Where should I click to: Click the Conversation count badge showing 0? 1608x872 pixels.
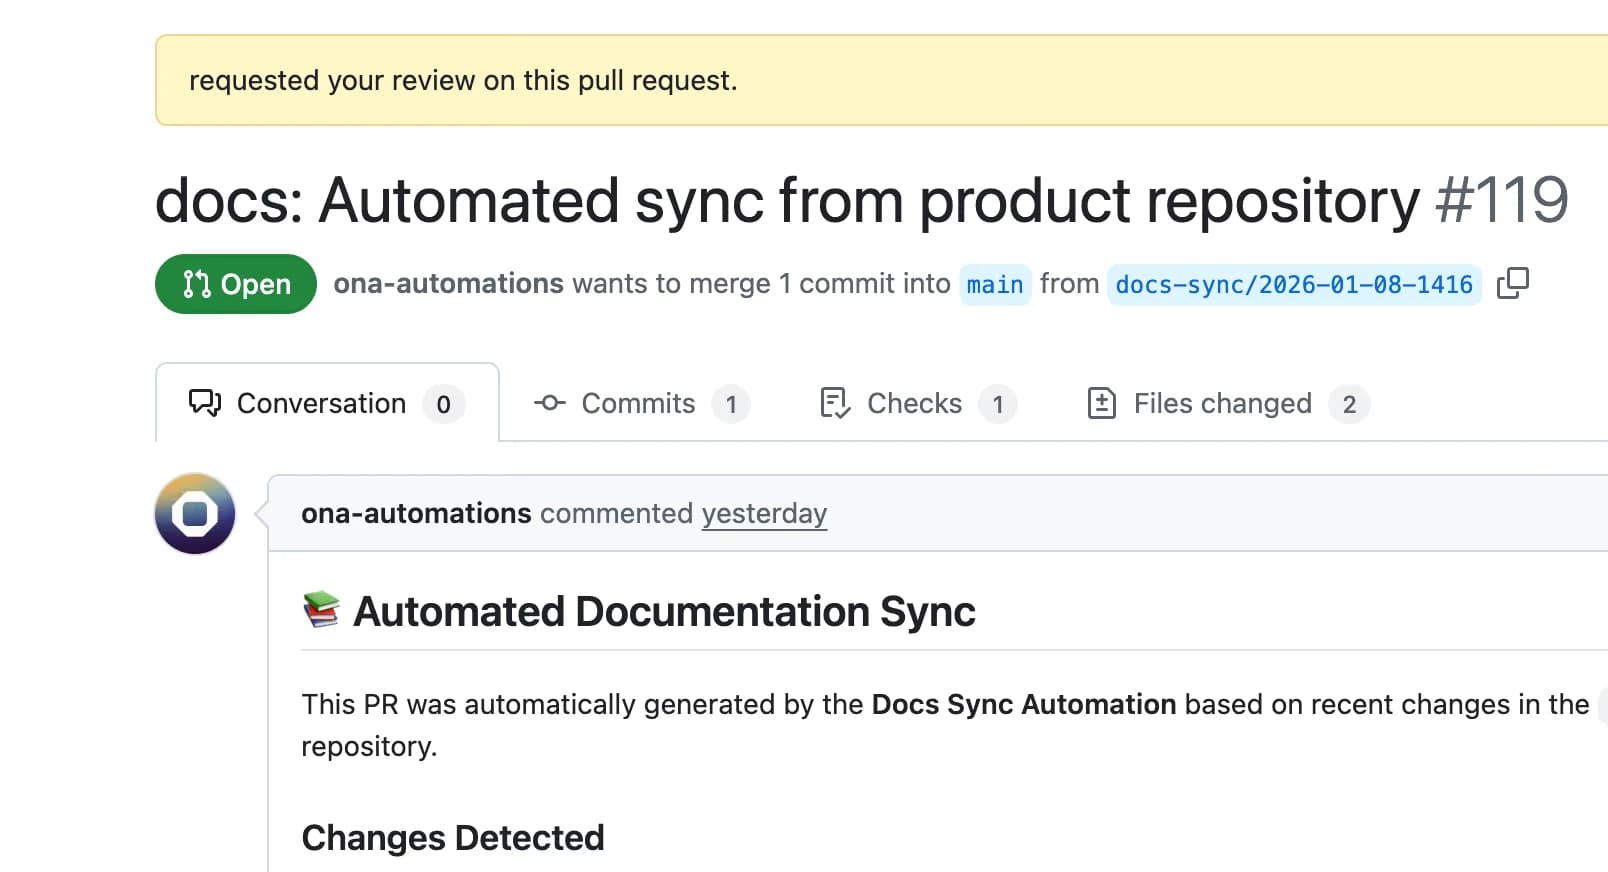point(443,404)
